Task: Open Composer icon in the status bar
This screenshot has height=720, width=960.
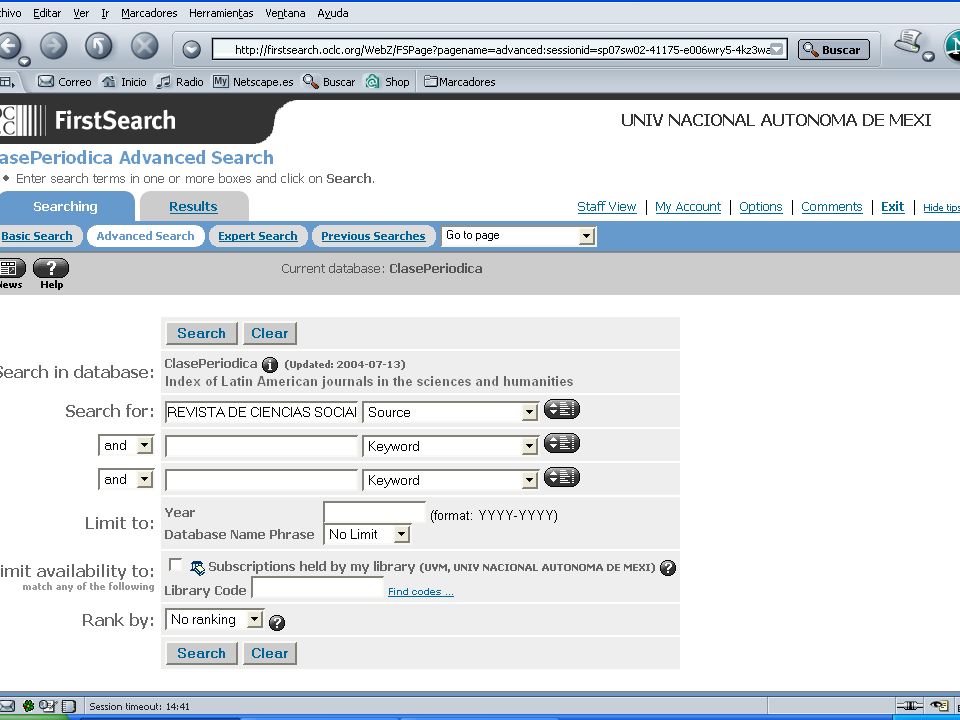Action: 47,706
